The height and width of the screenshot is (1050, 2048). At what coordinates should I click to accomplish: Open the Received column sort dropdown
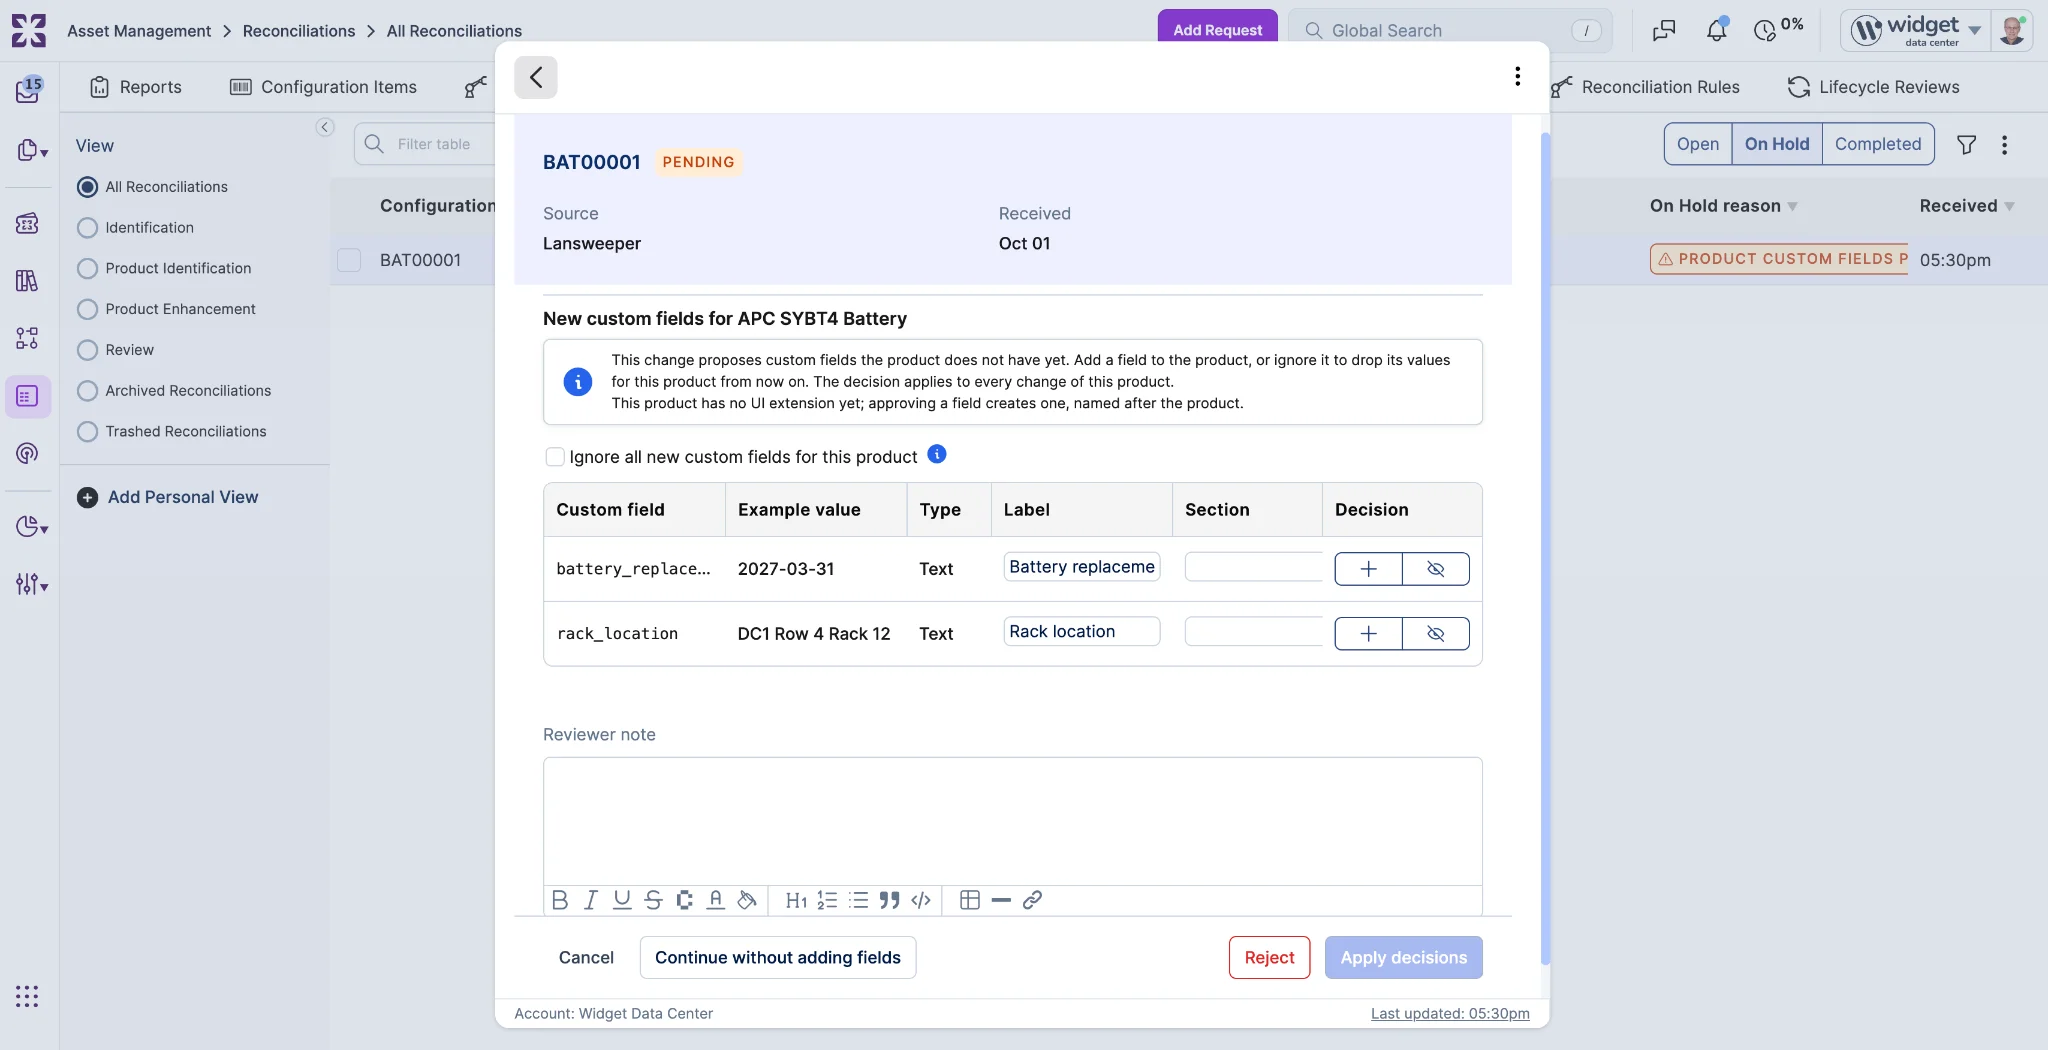click(2009, 207)
